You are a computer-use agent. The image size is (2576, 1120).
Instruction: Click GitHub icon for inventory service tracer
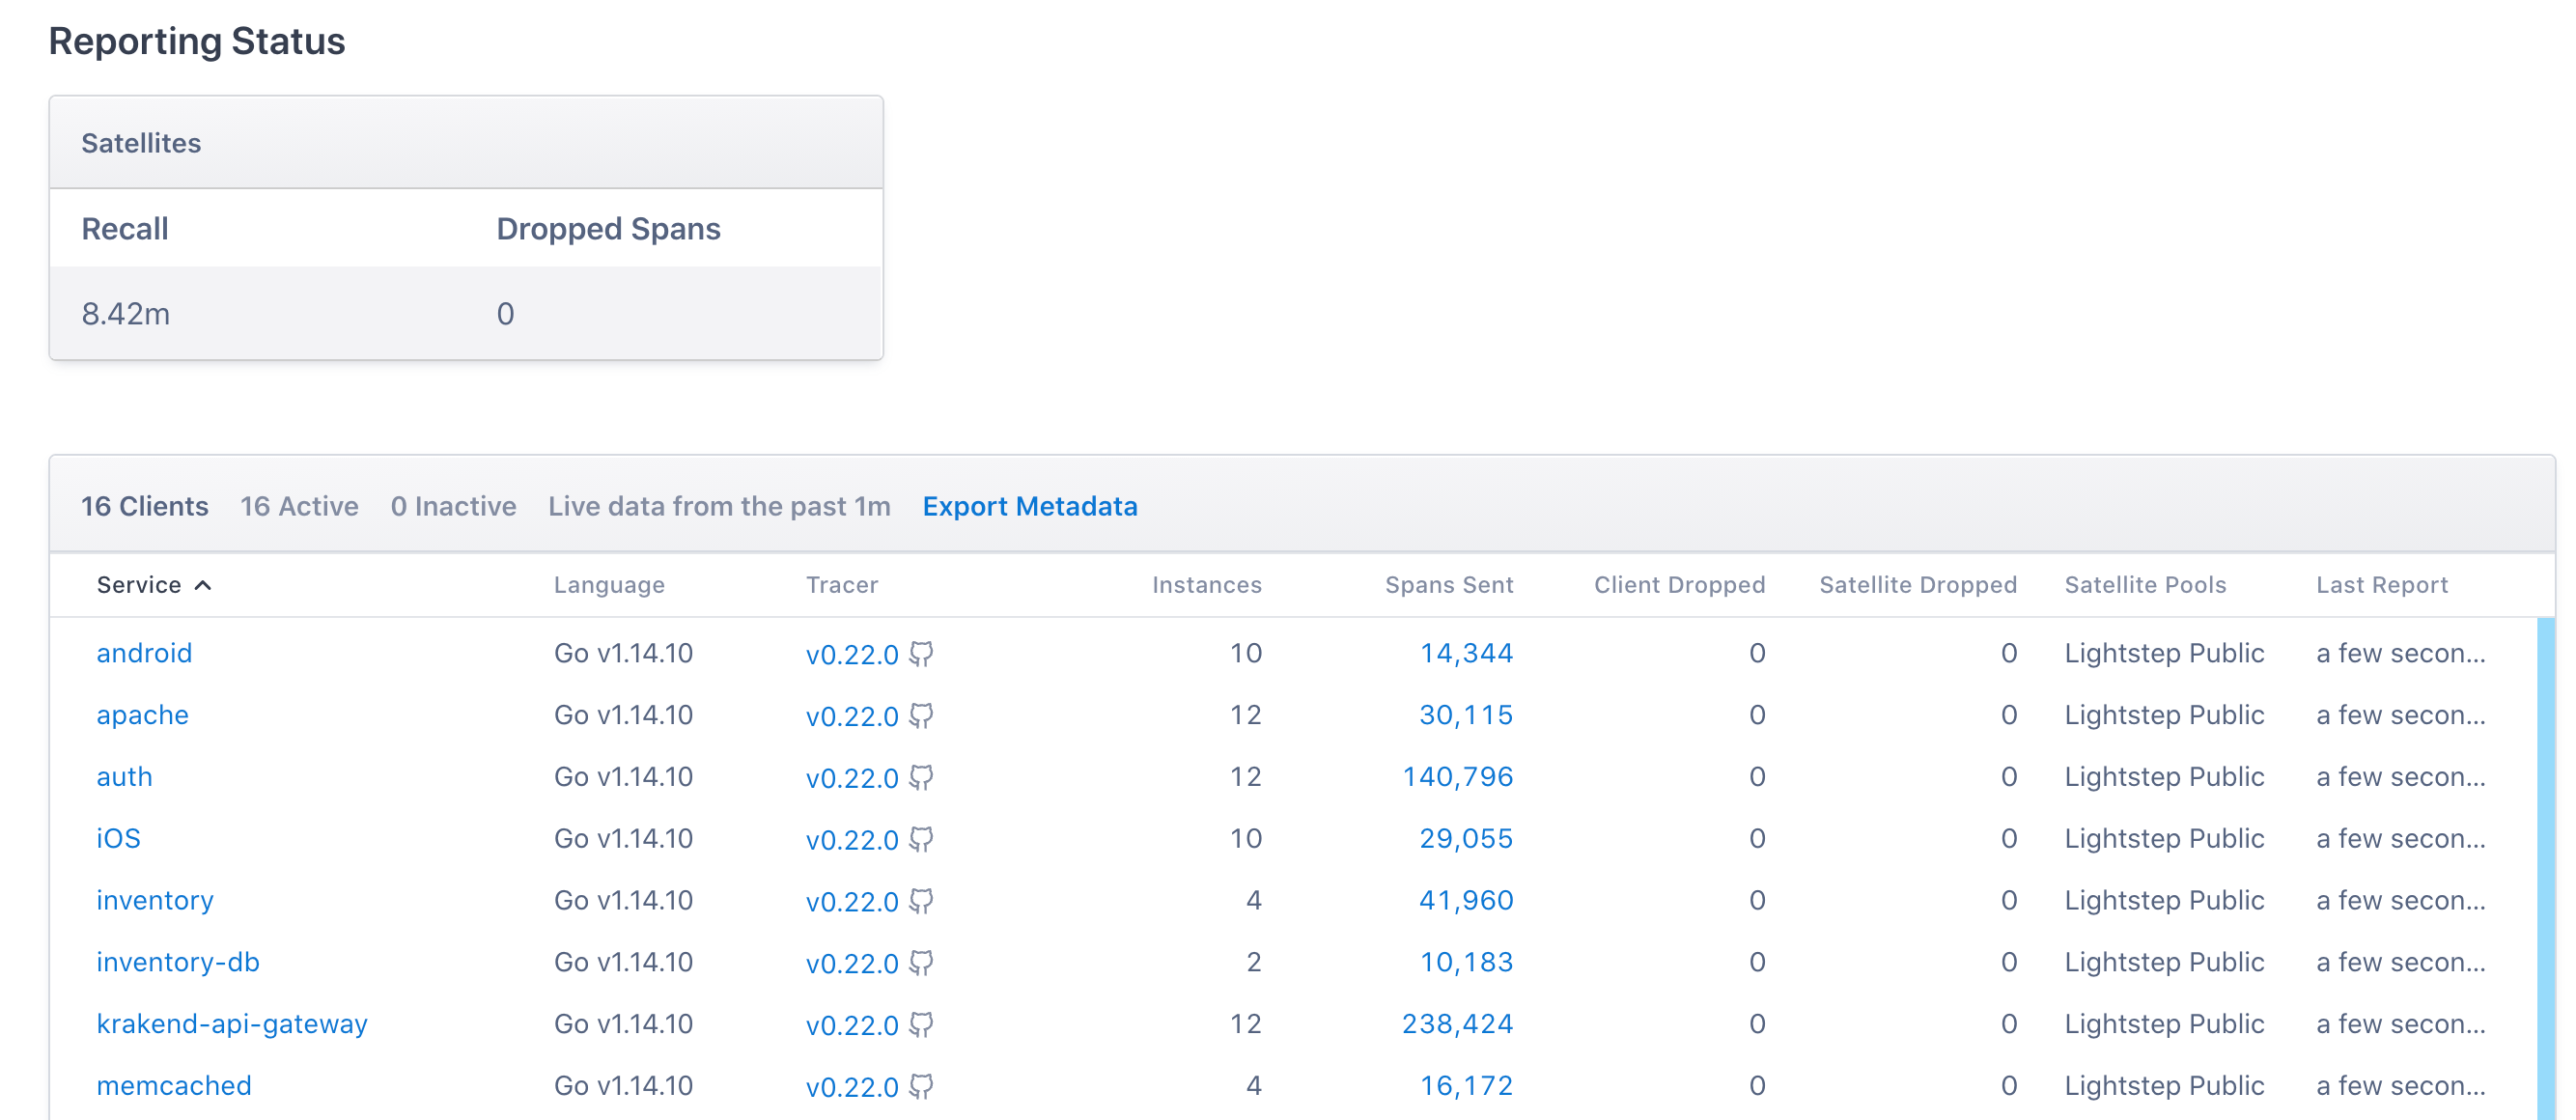pyautogui.click(x=922, y=902)
